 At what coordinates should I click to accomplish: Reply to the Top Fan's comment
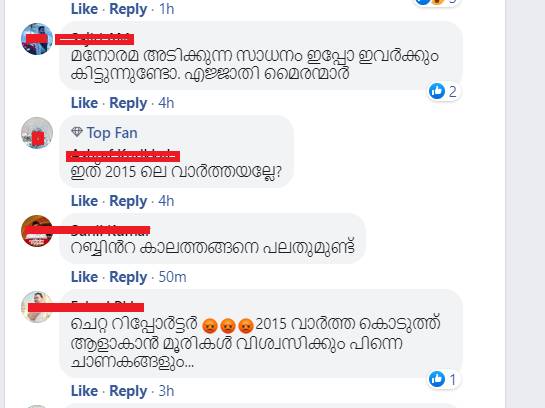click(128, 201)
